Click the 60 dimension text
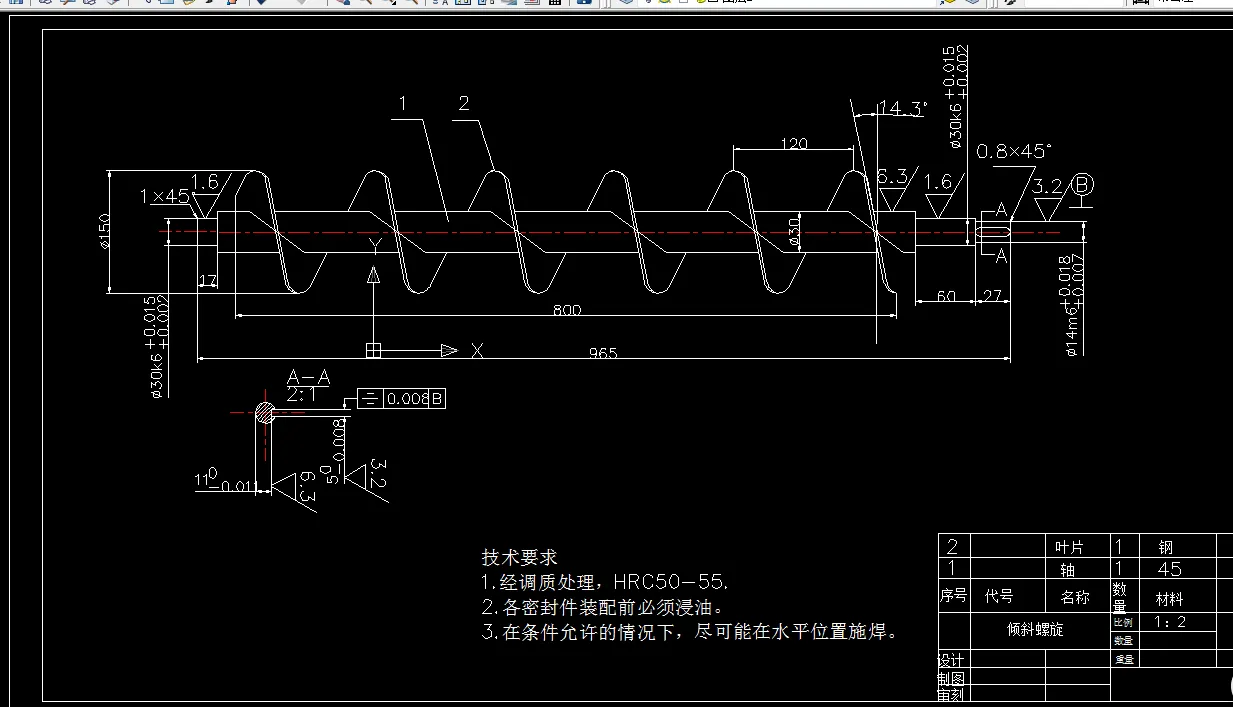 pyautogui.click(x=946, y=296)
